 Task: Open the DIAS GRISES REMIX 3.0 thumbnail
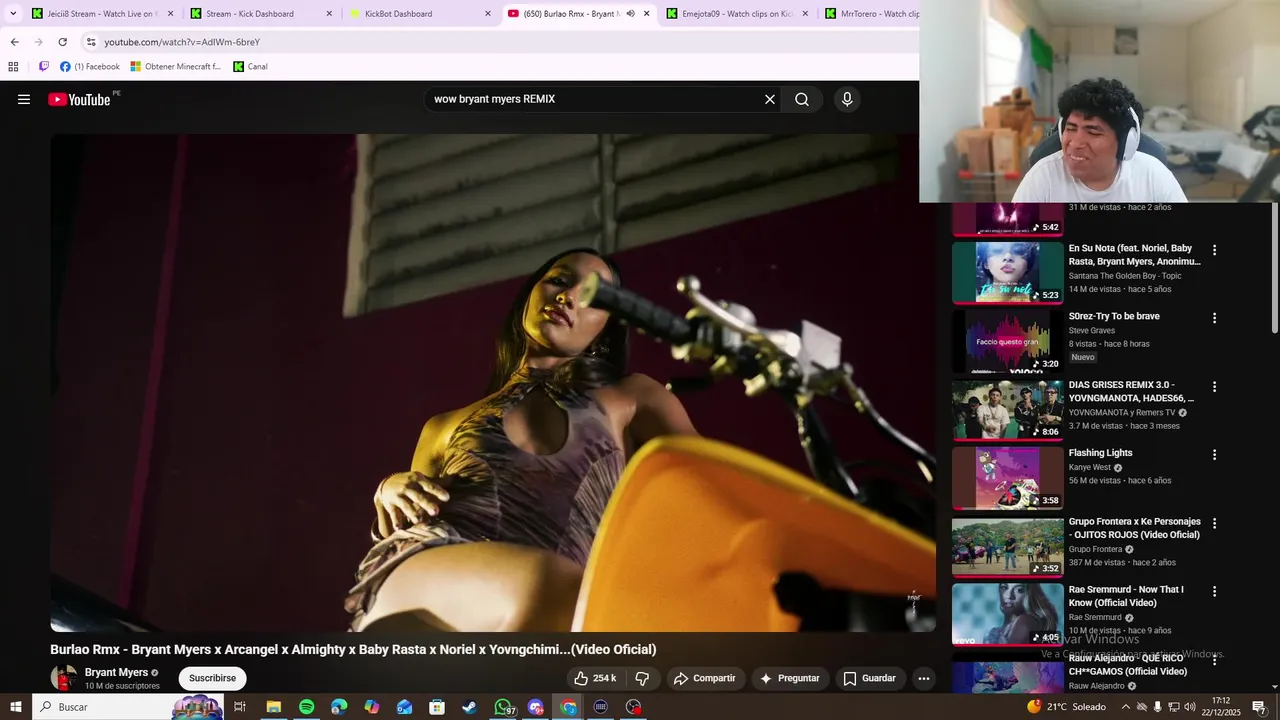pos(1007,410)
